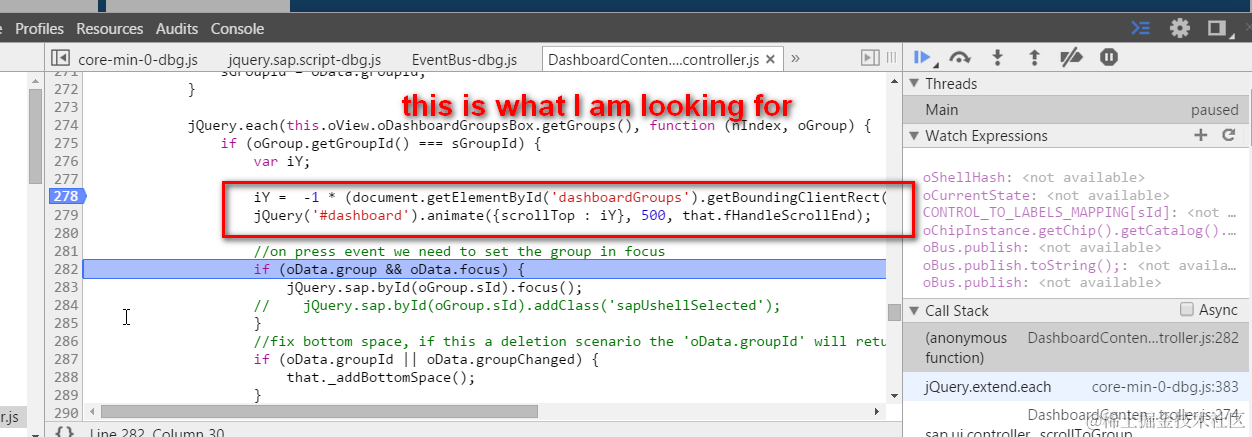The image size is (1252, 437).
Task: Click the horizontal scrollbar's left arrow
Action: [x=92, y=411]
